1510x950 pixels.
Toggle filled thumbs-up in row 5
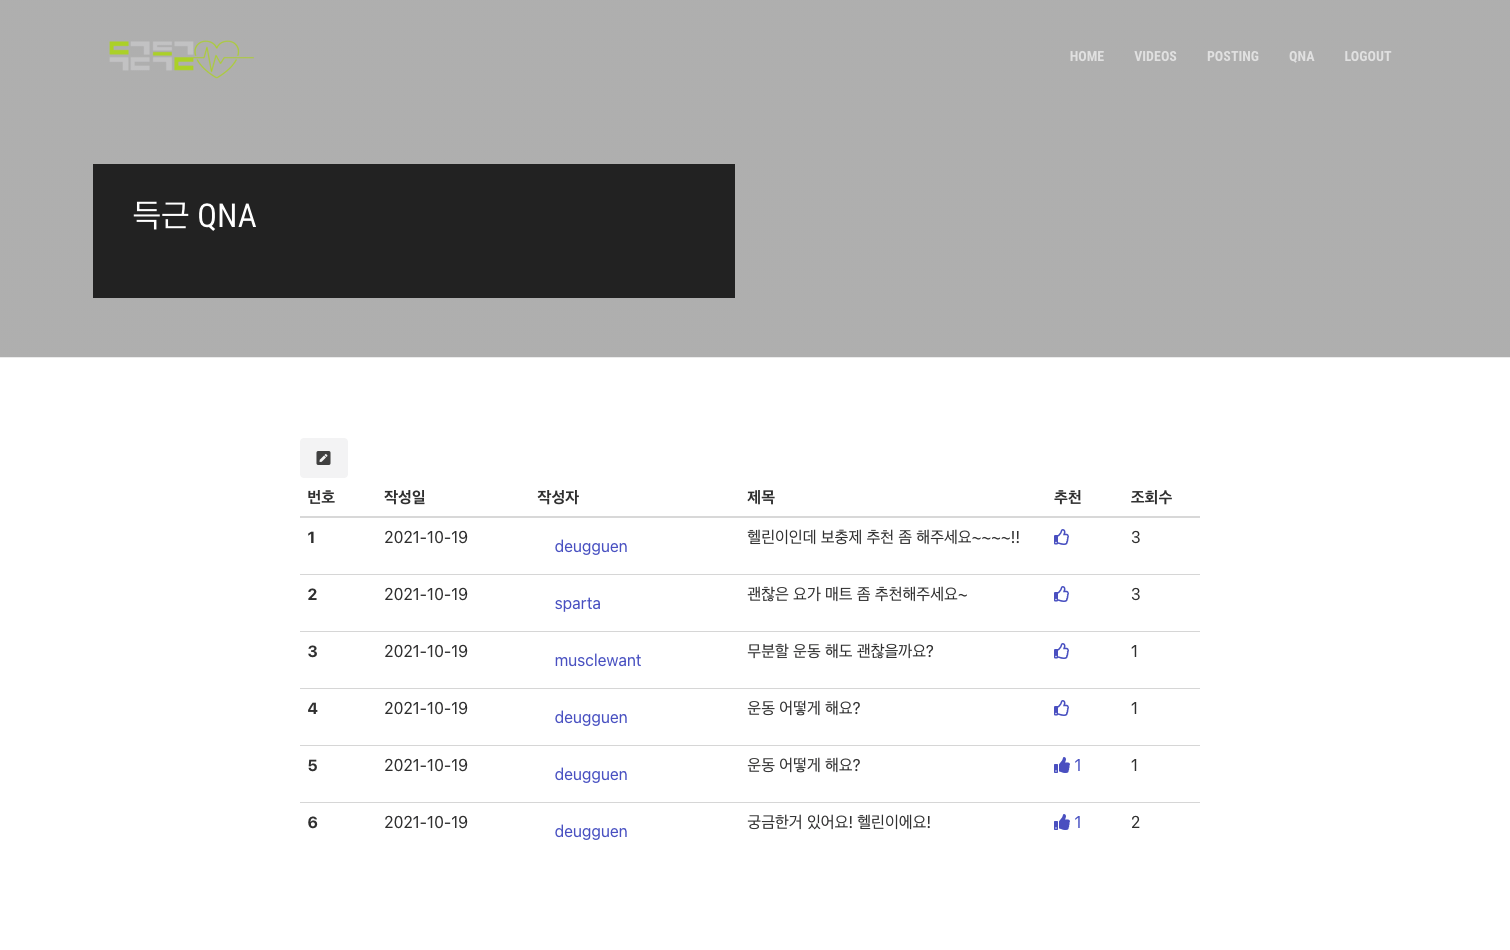point(1061,765)
